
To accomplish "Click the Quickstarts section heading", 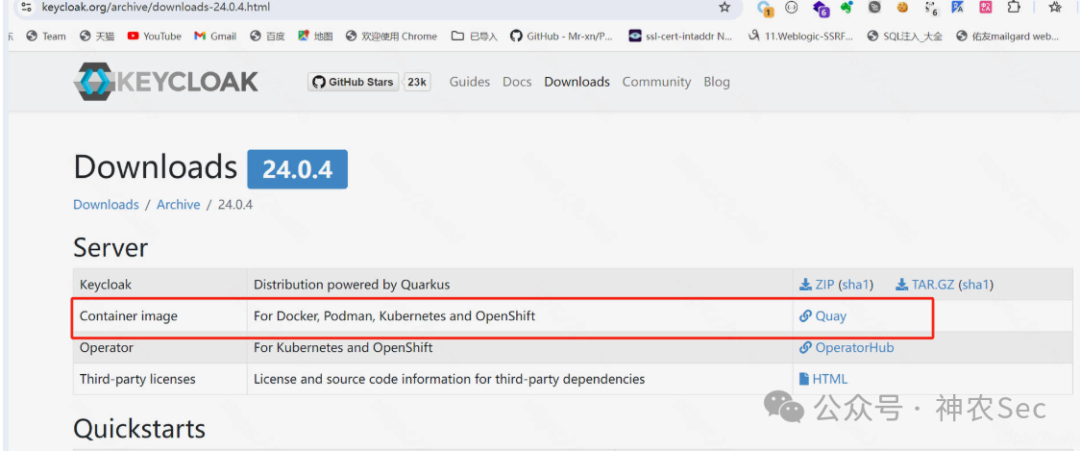I will click(x=139, y=428).
